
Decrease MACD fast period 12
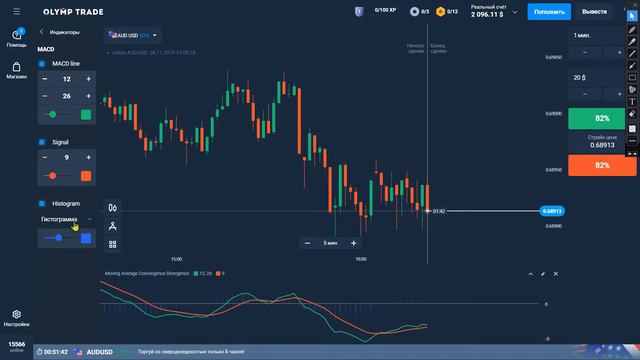pyautogui.click(x=45, y=79)
